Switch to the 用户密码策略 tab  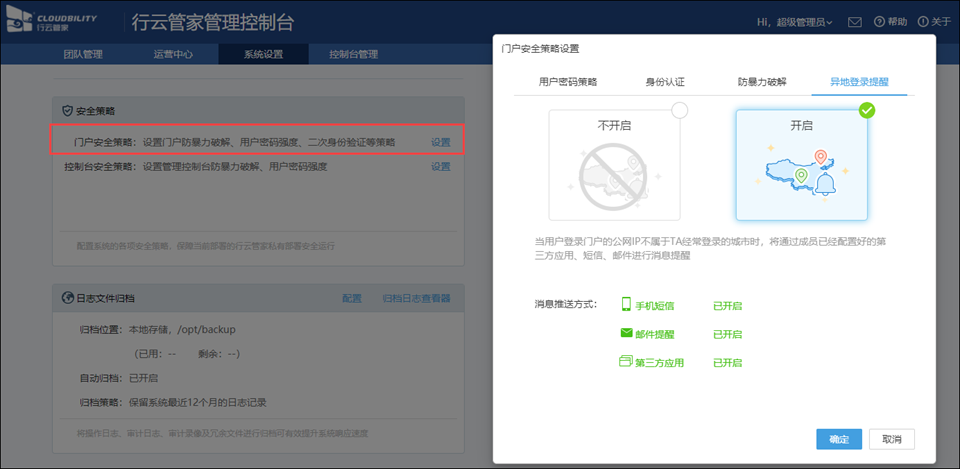coord(568,82)
